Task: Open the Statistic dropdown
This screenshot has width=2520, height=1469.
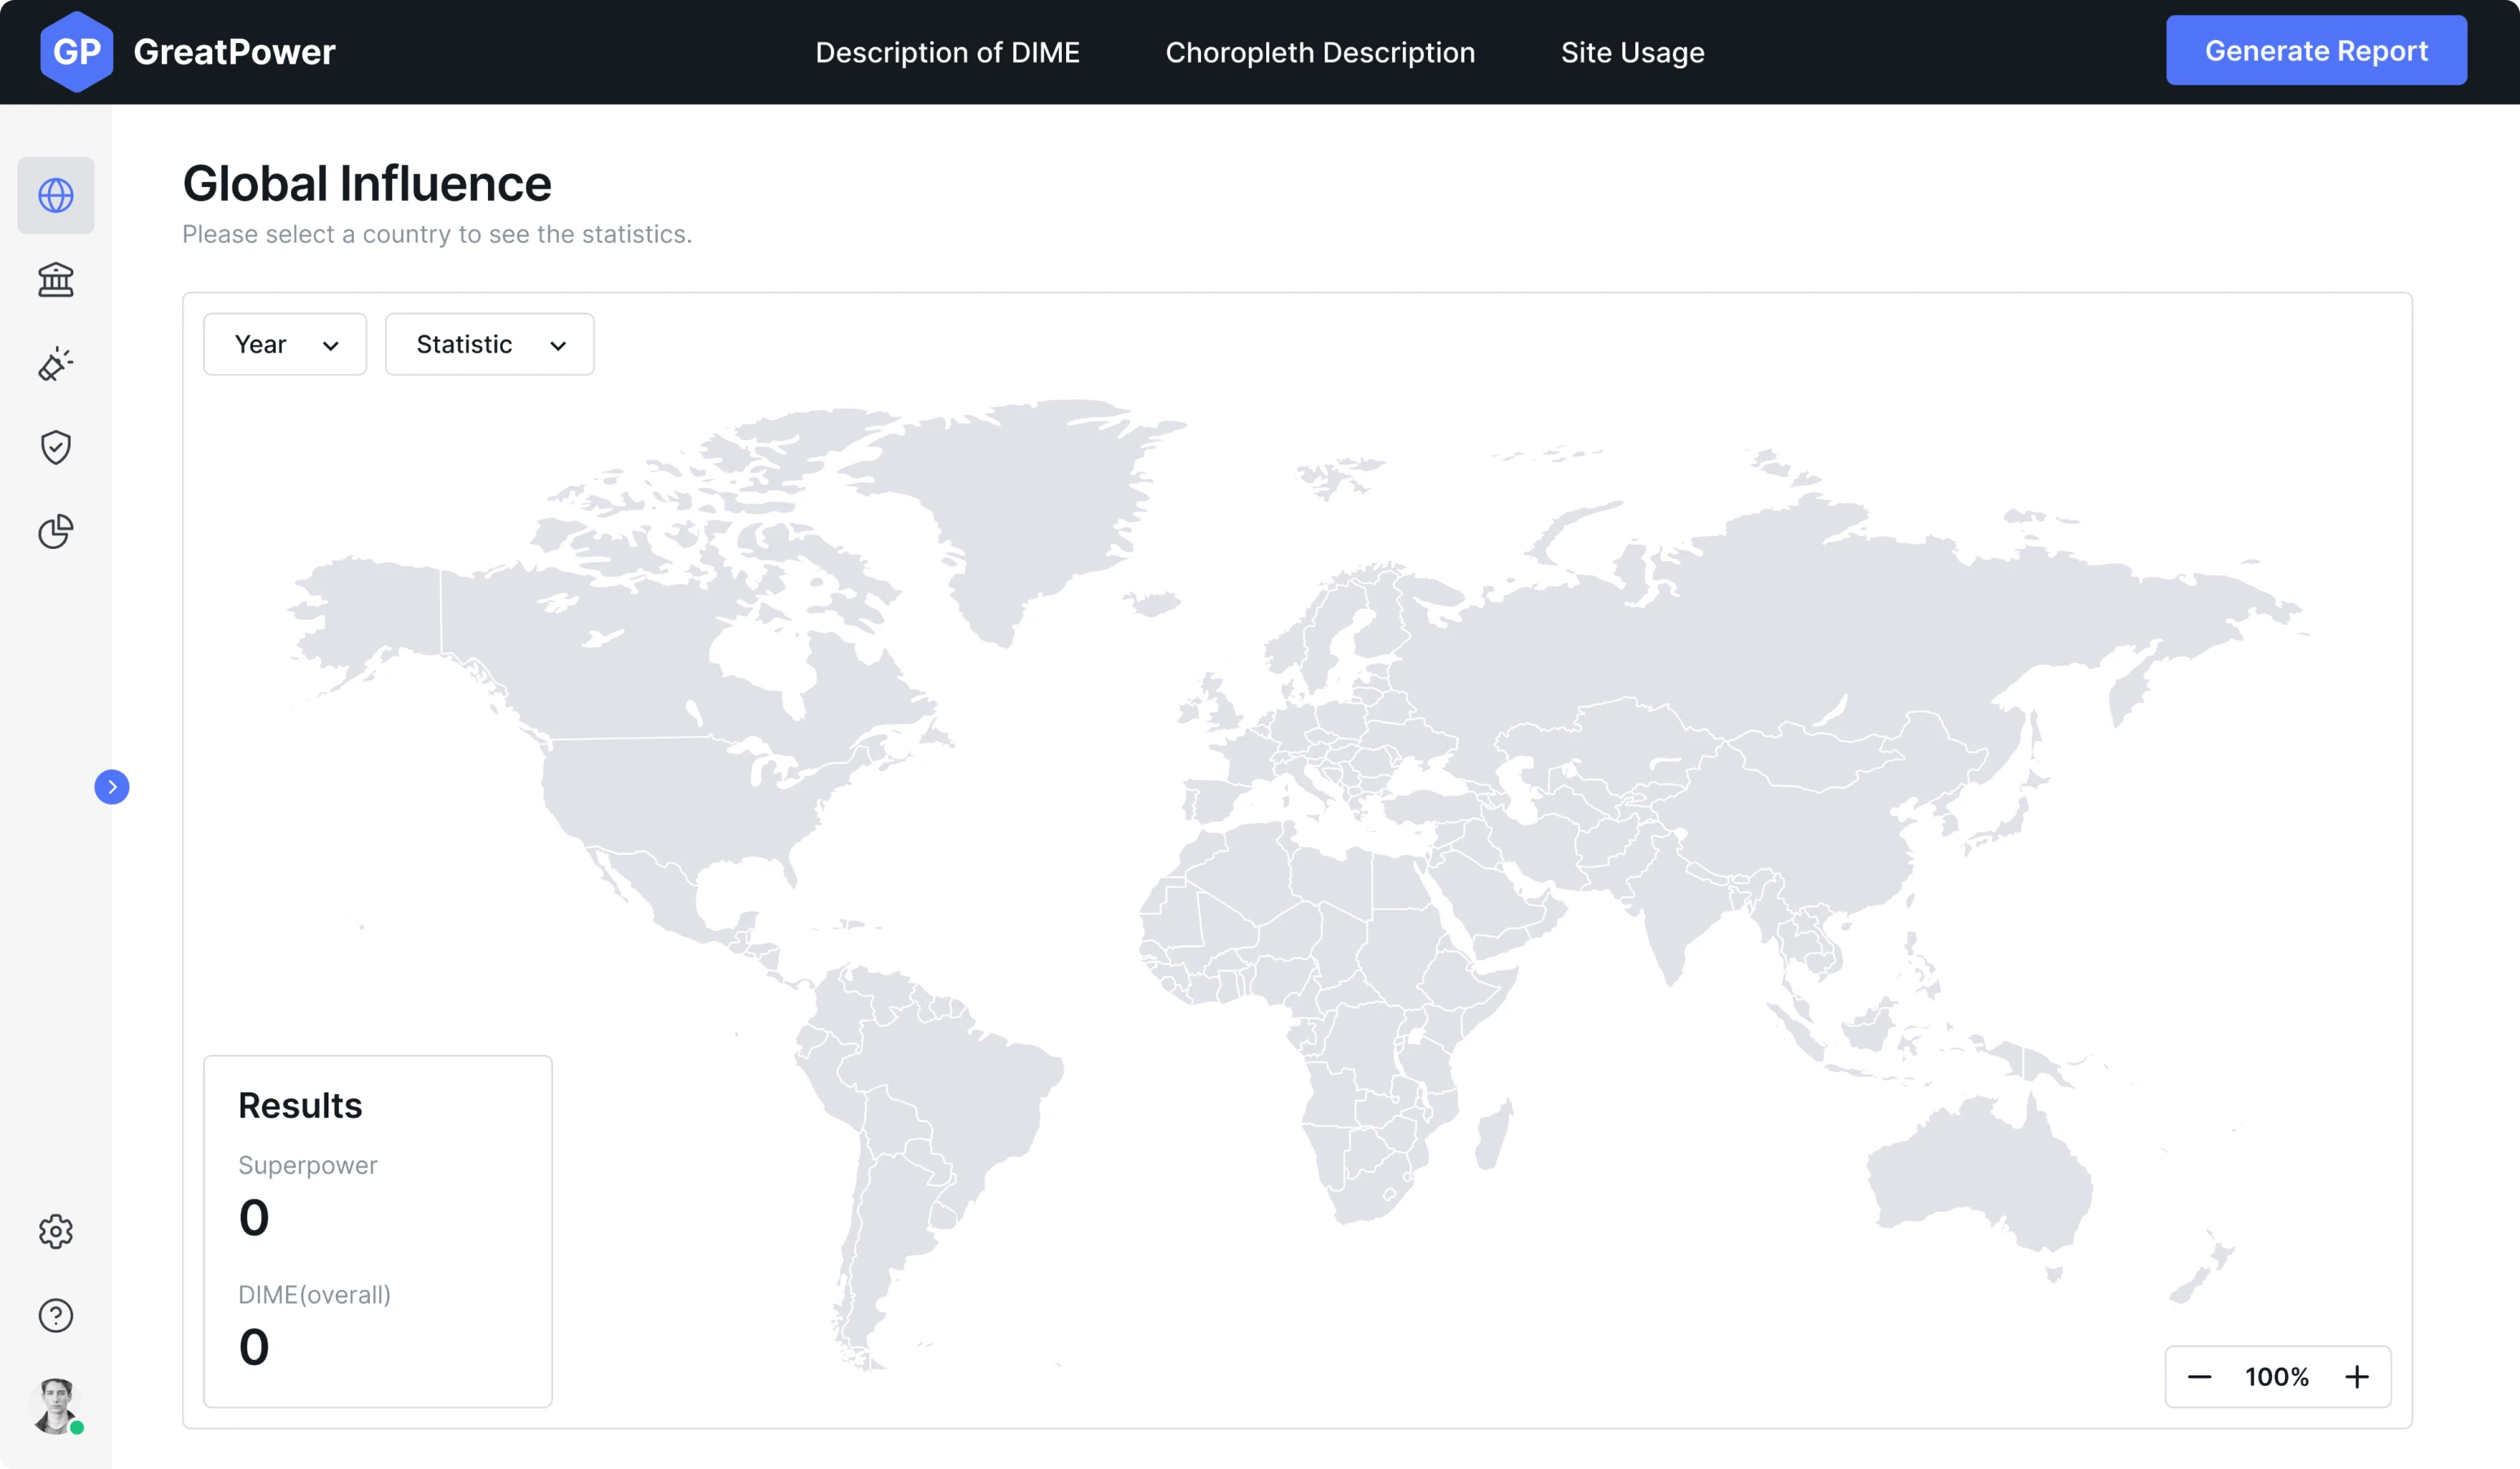Action: (489, 344)
